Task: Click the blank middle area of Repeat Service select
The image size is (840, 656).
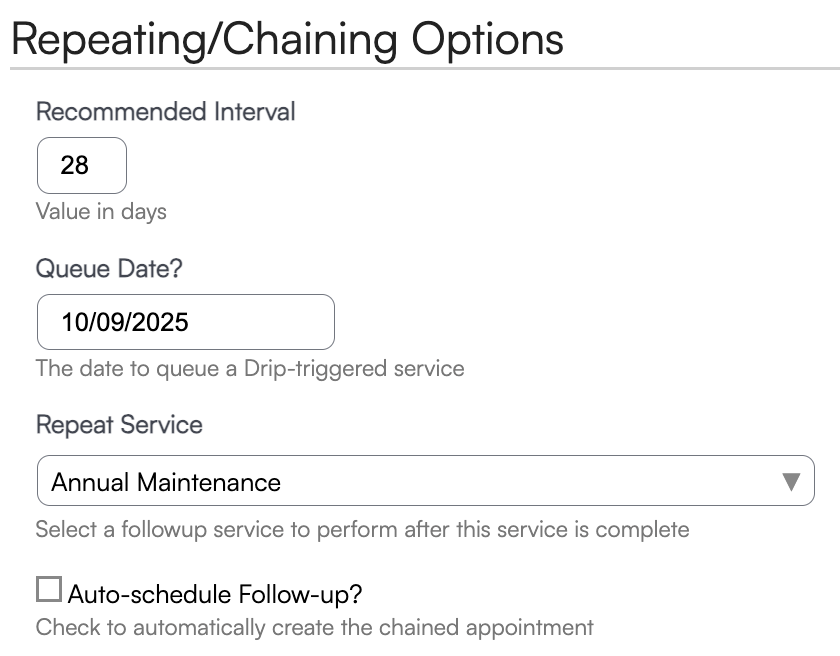Action: tap(520, 482)
